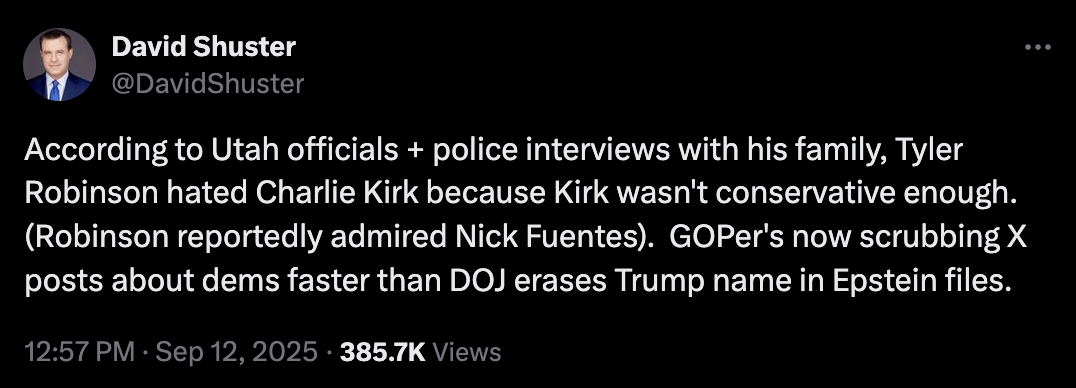
Task: Click the word Views in the footer
Action: click(467, 352)
